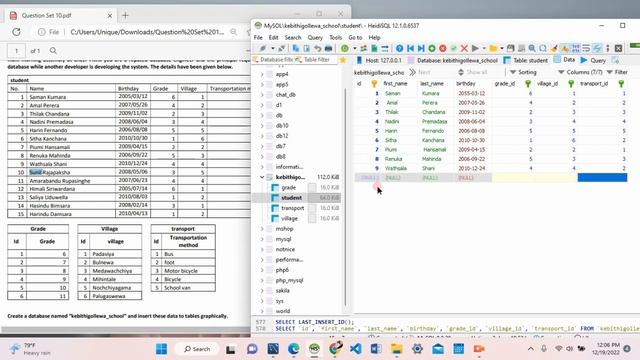Open the Sorting dropdown above the grid
Viewport: 640px width, 360px height.
523,72
